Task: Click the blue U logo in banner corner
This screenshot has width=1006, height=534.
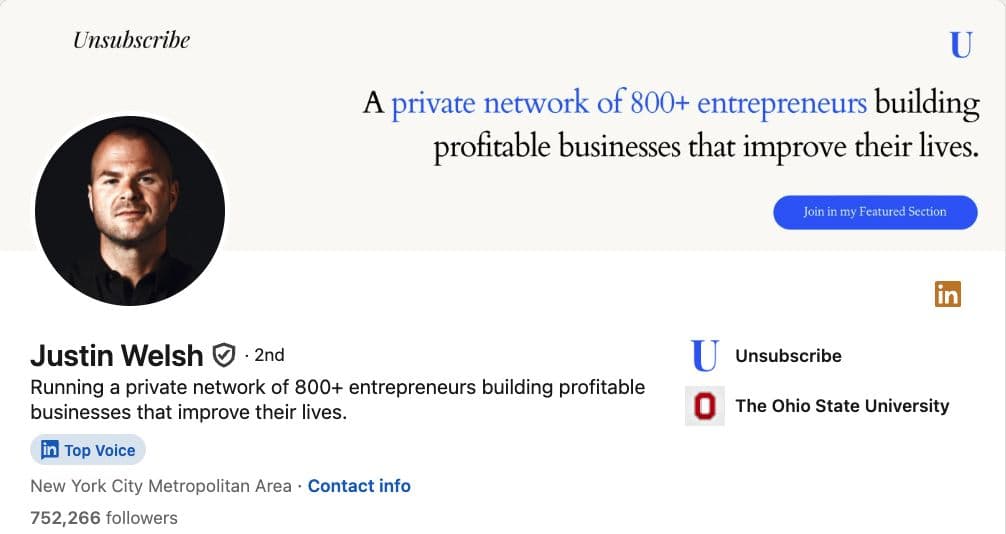Action: (961, 45)
